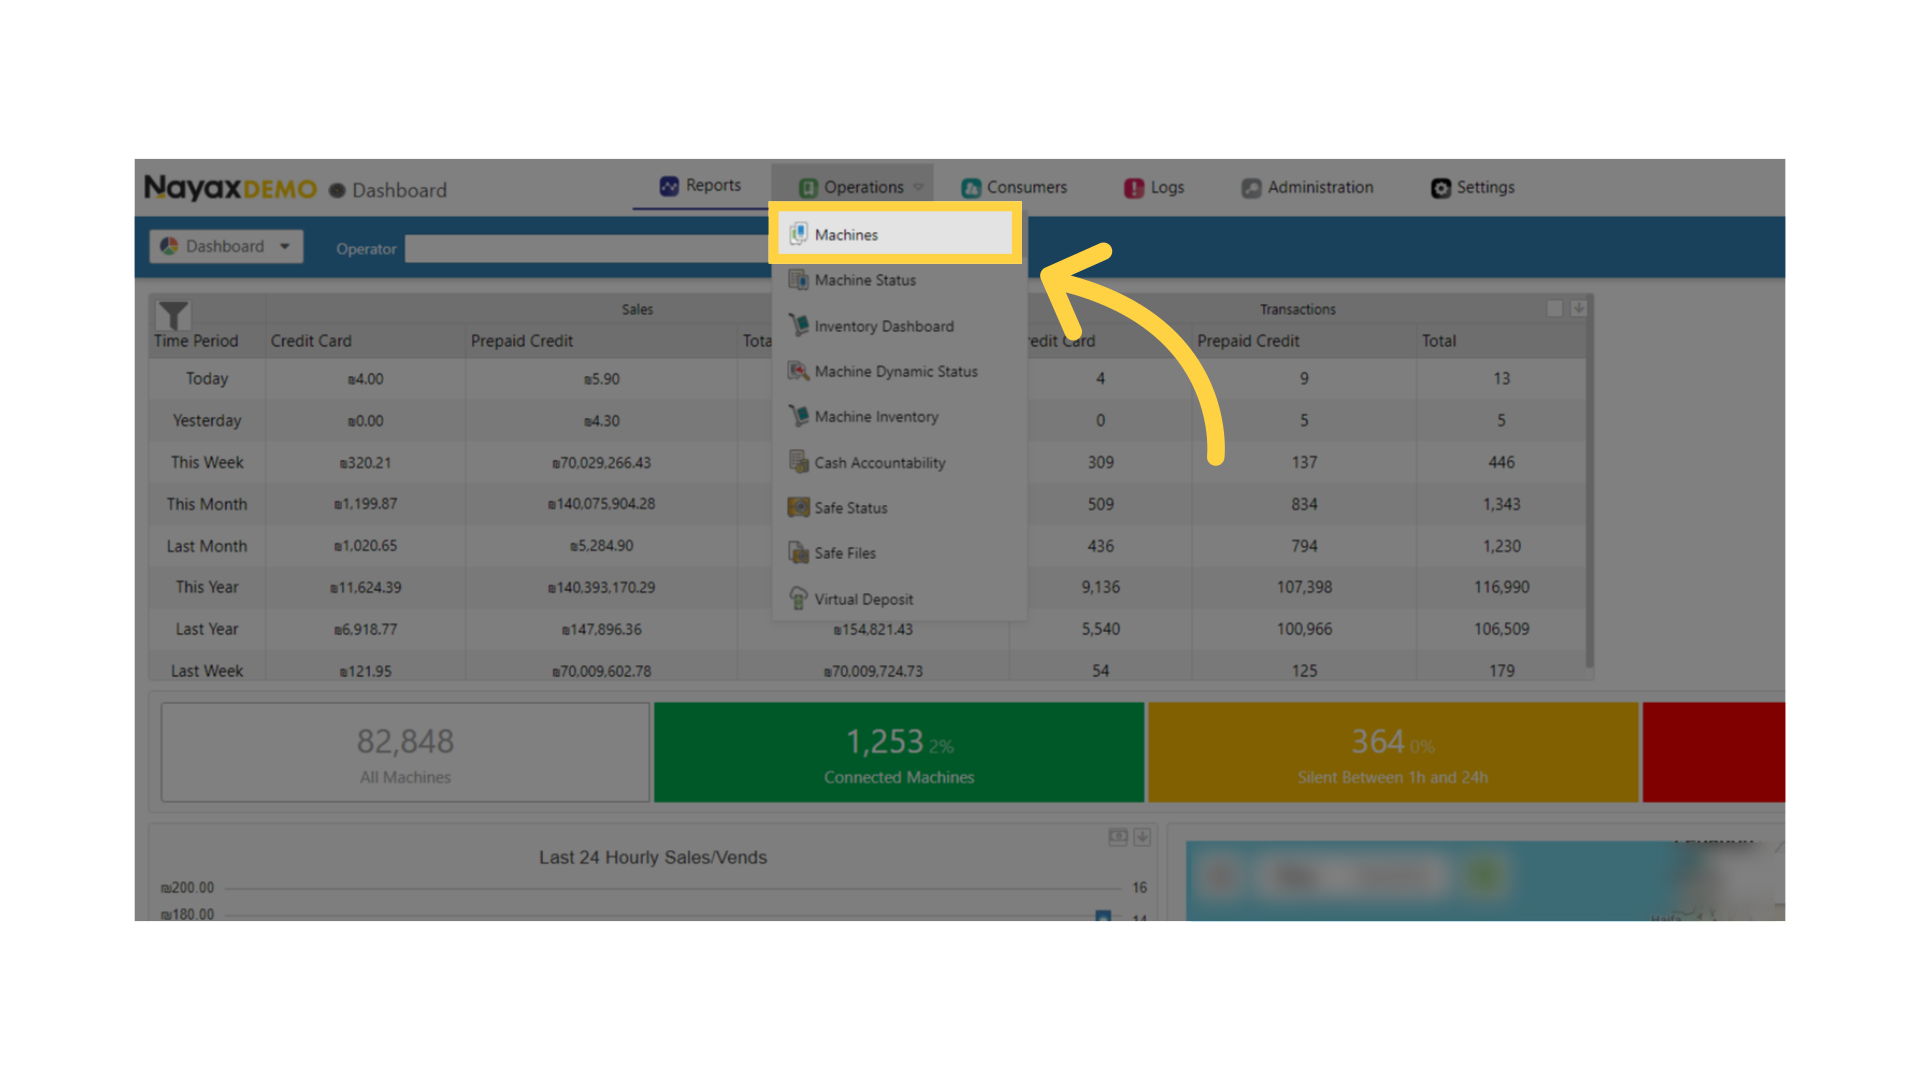Click the Nayax DEMO logo

(x=231, y=188)
